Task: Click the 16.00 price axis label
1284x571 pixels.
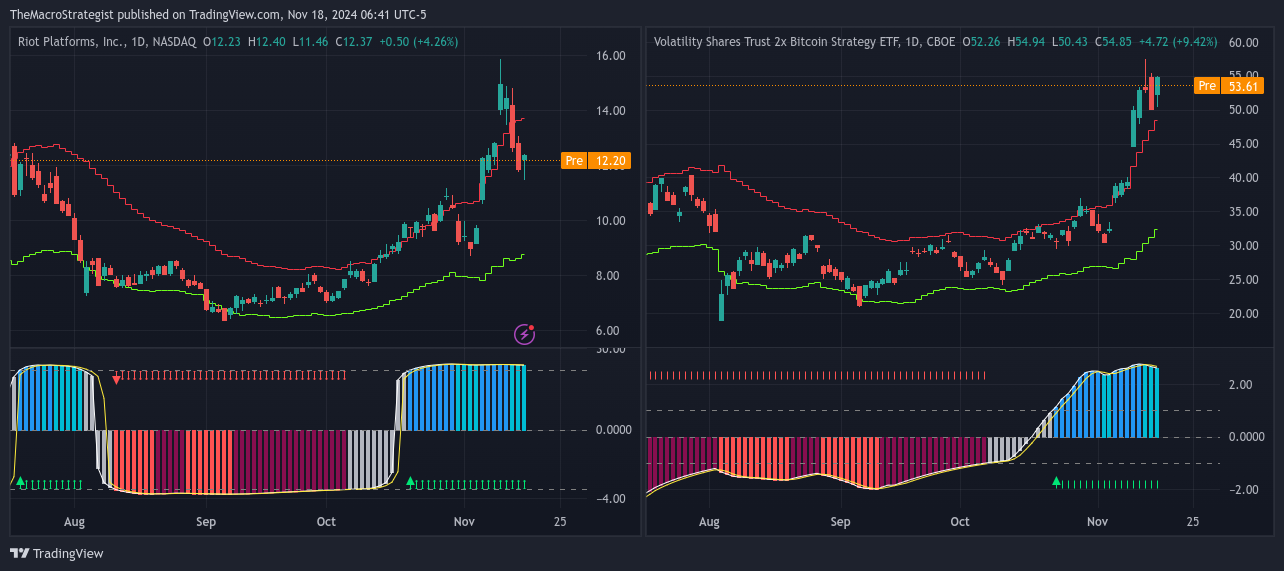Action: [610, 56]
